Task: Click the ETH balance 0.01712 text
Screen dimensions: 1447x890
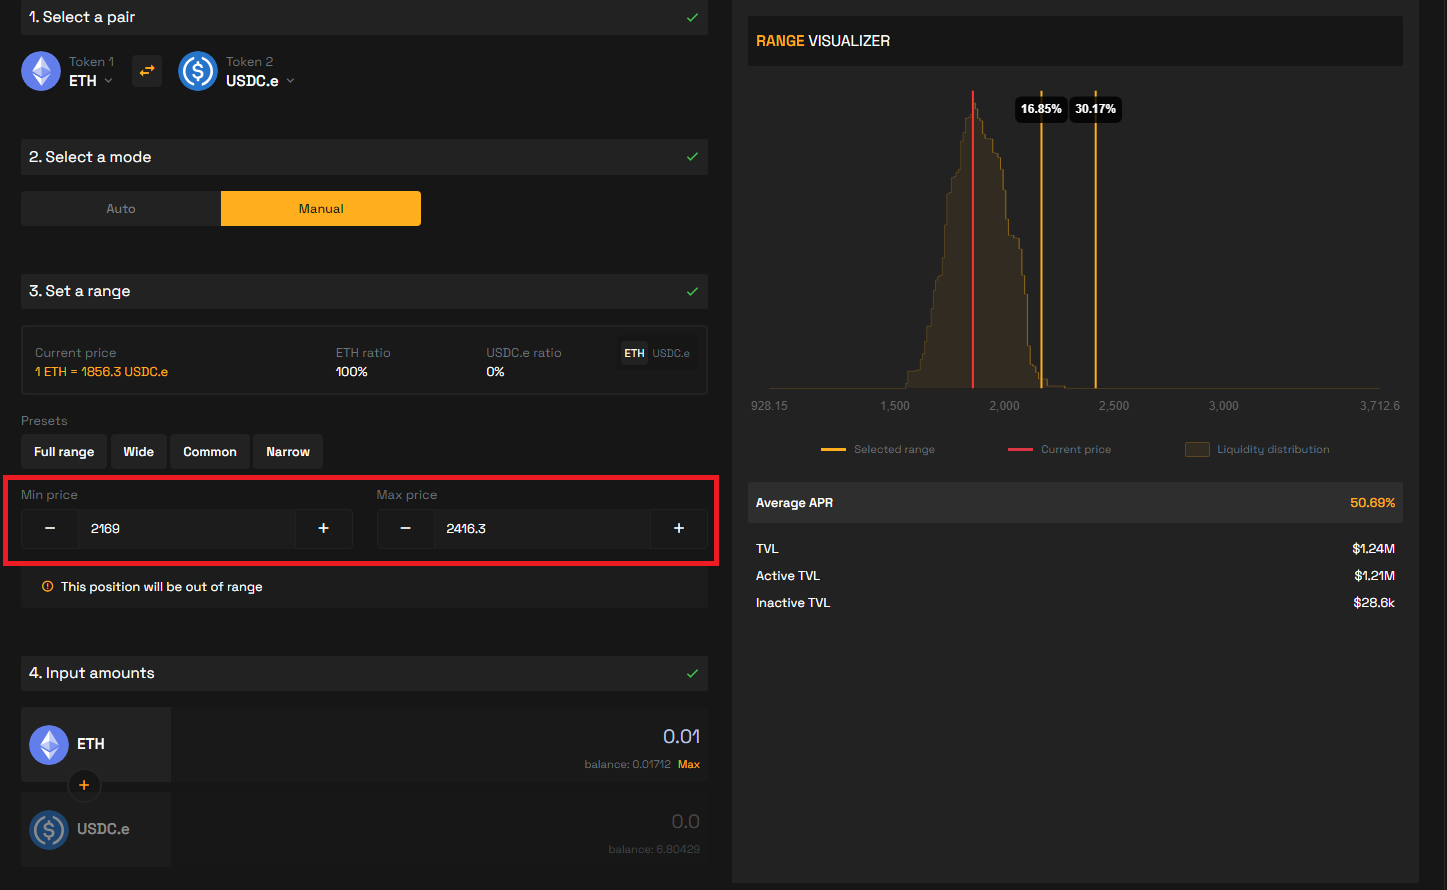Action: click(x=627, y=764)
